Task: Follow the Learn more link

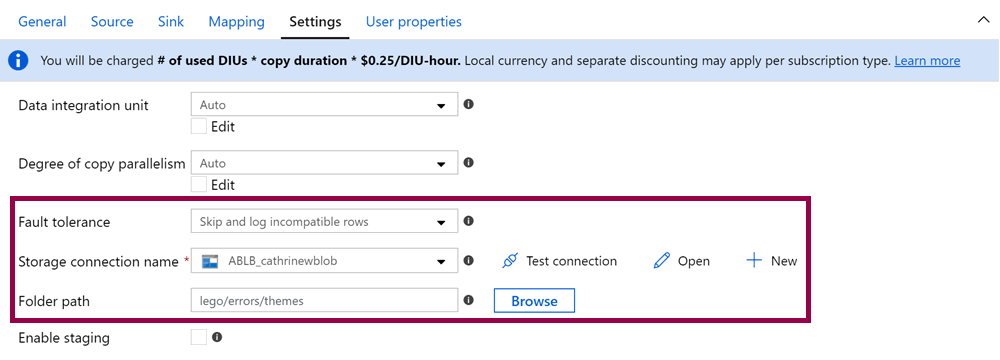Action: tap(927, 61)
